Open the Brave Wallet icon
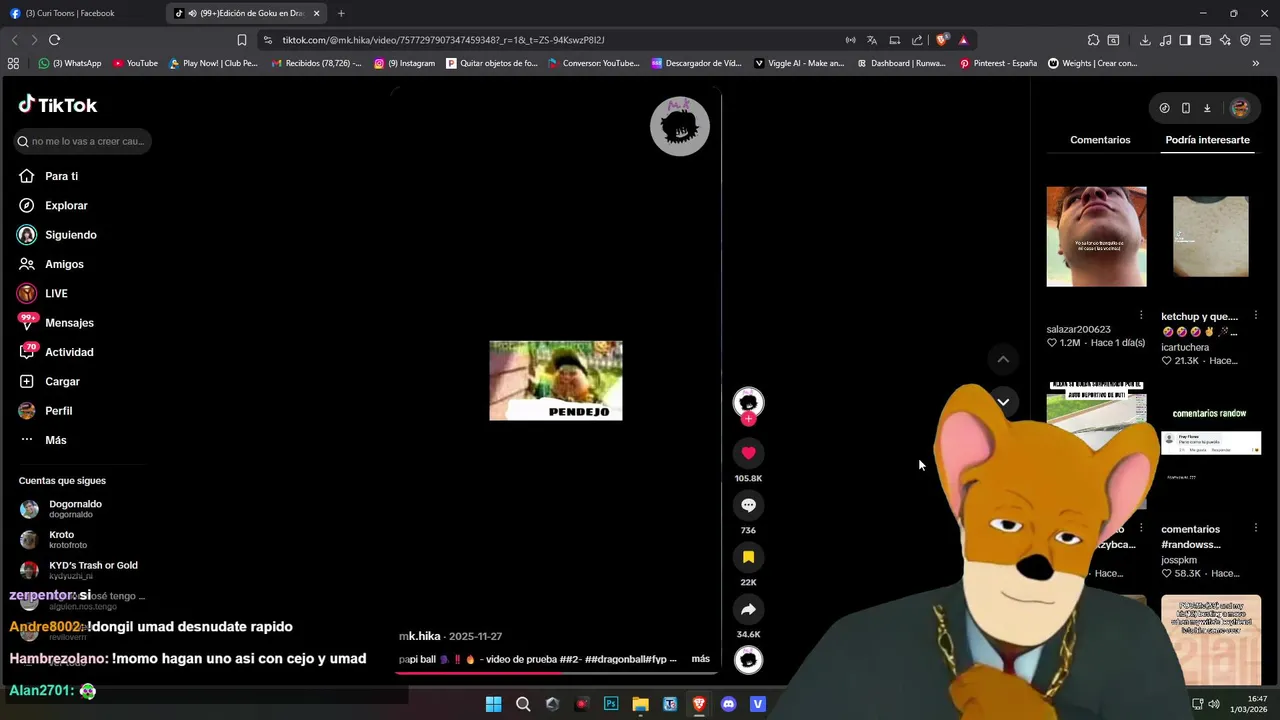1280x720 pixels. [1205, 40]
